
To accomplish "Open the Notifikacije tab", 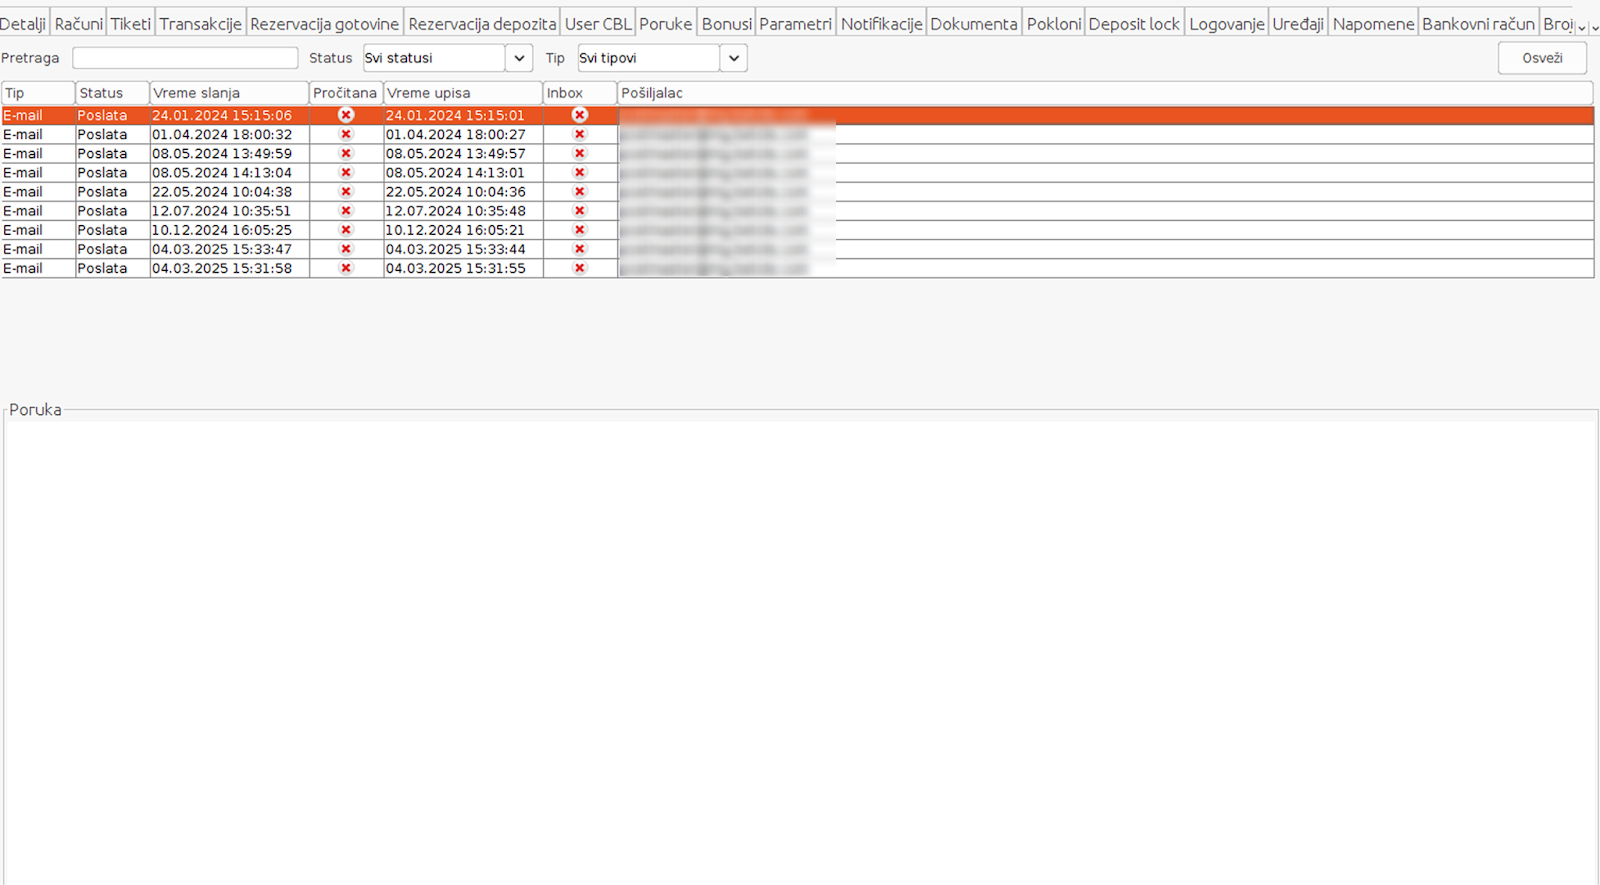I will click(x=882, y=24).
